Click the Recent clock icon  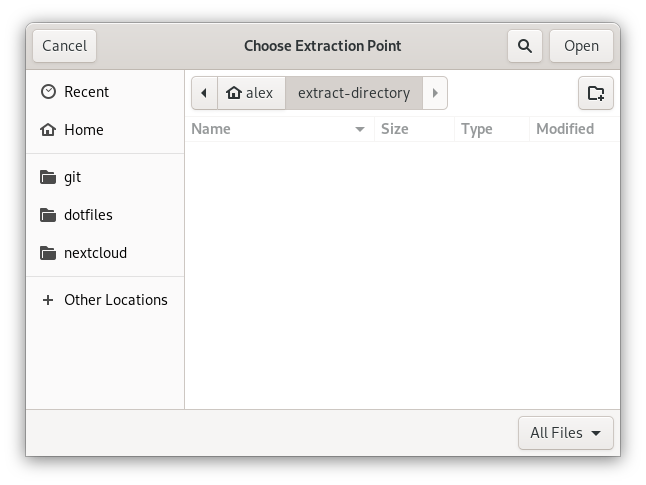point(48,92)
